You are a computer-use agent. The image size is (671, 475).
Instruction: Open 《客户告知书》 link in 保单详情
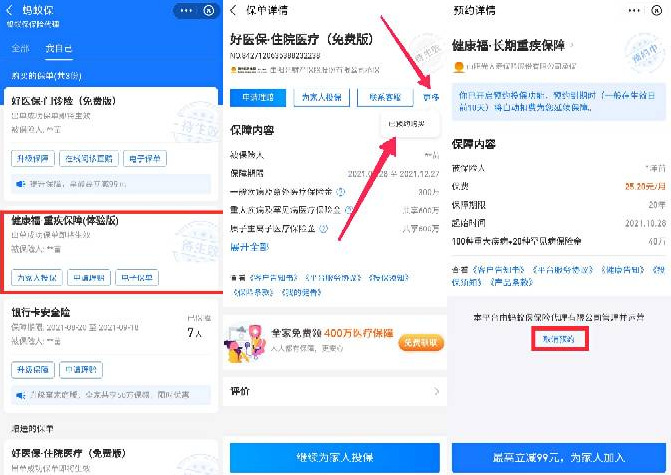[273, 278]
